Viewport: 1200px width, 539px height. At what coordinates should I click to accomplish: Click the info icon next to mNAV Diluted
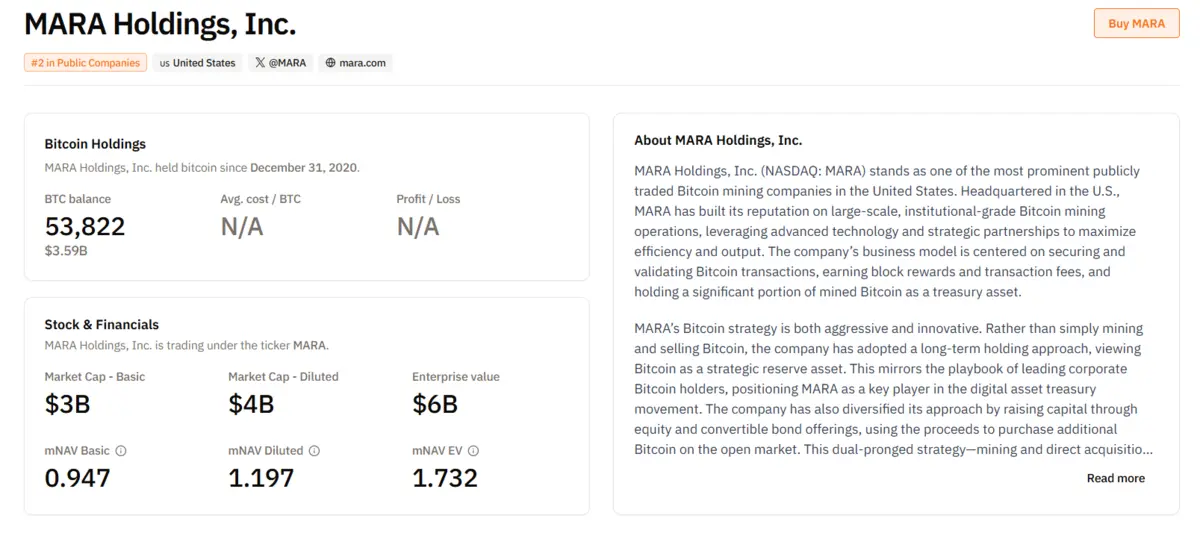(314, 451)
